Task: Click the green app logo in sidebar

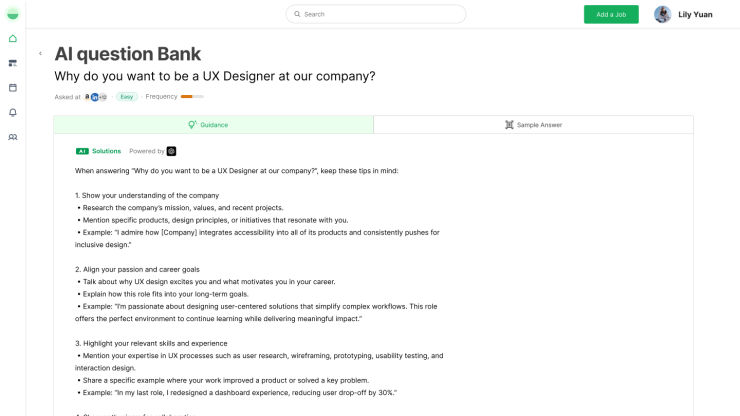Action: click(13, 14)
